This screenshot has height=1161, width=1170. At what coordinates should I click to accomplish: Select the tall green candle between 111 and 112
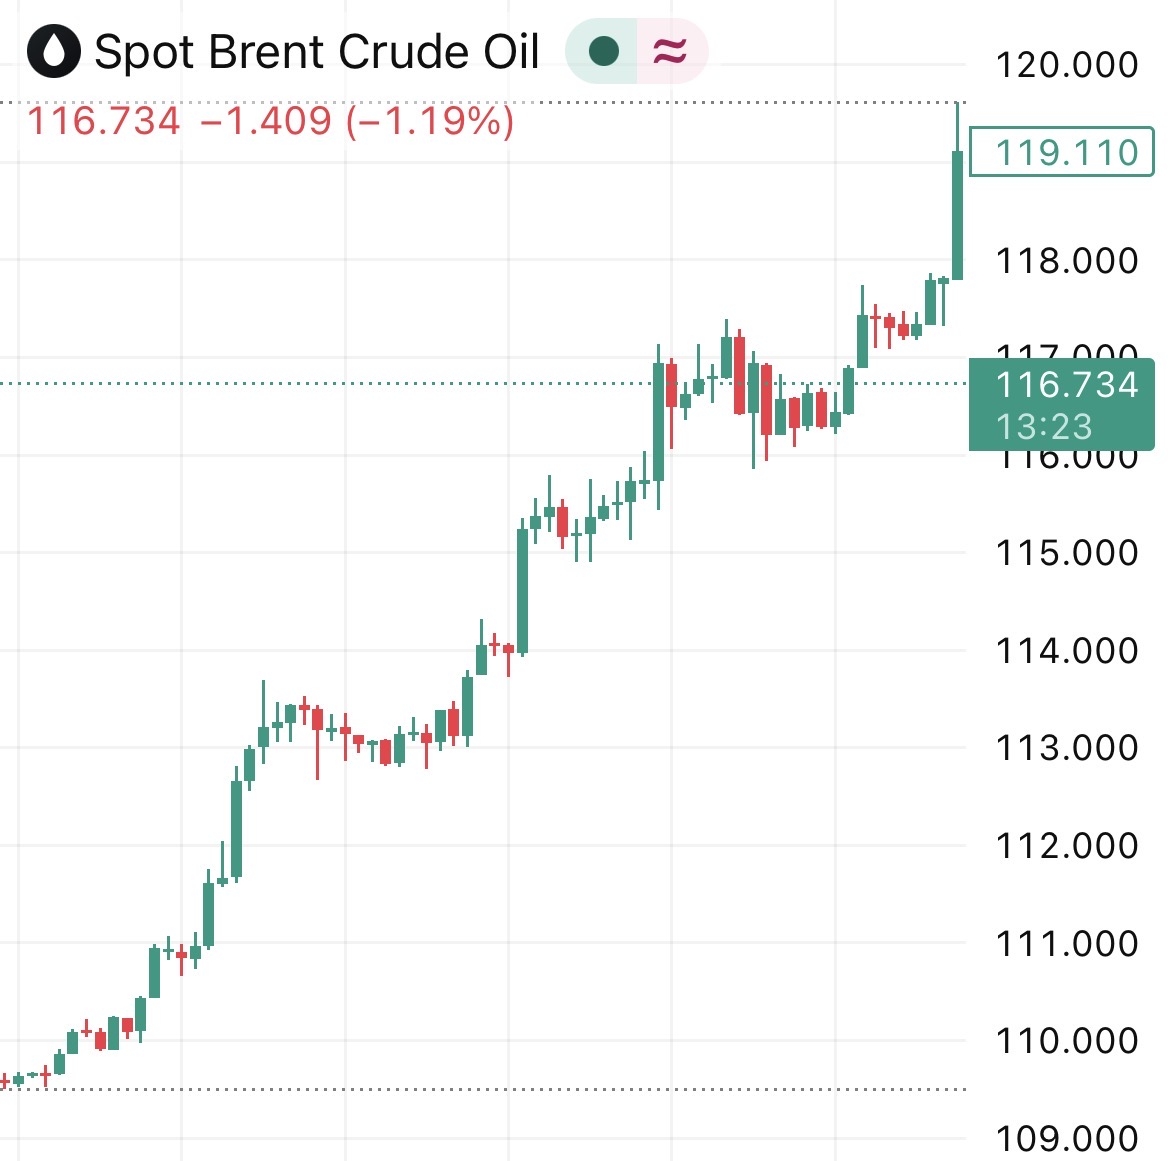(x=236, y=829)
